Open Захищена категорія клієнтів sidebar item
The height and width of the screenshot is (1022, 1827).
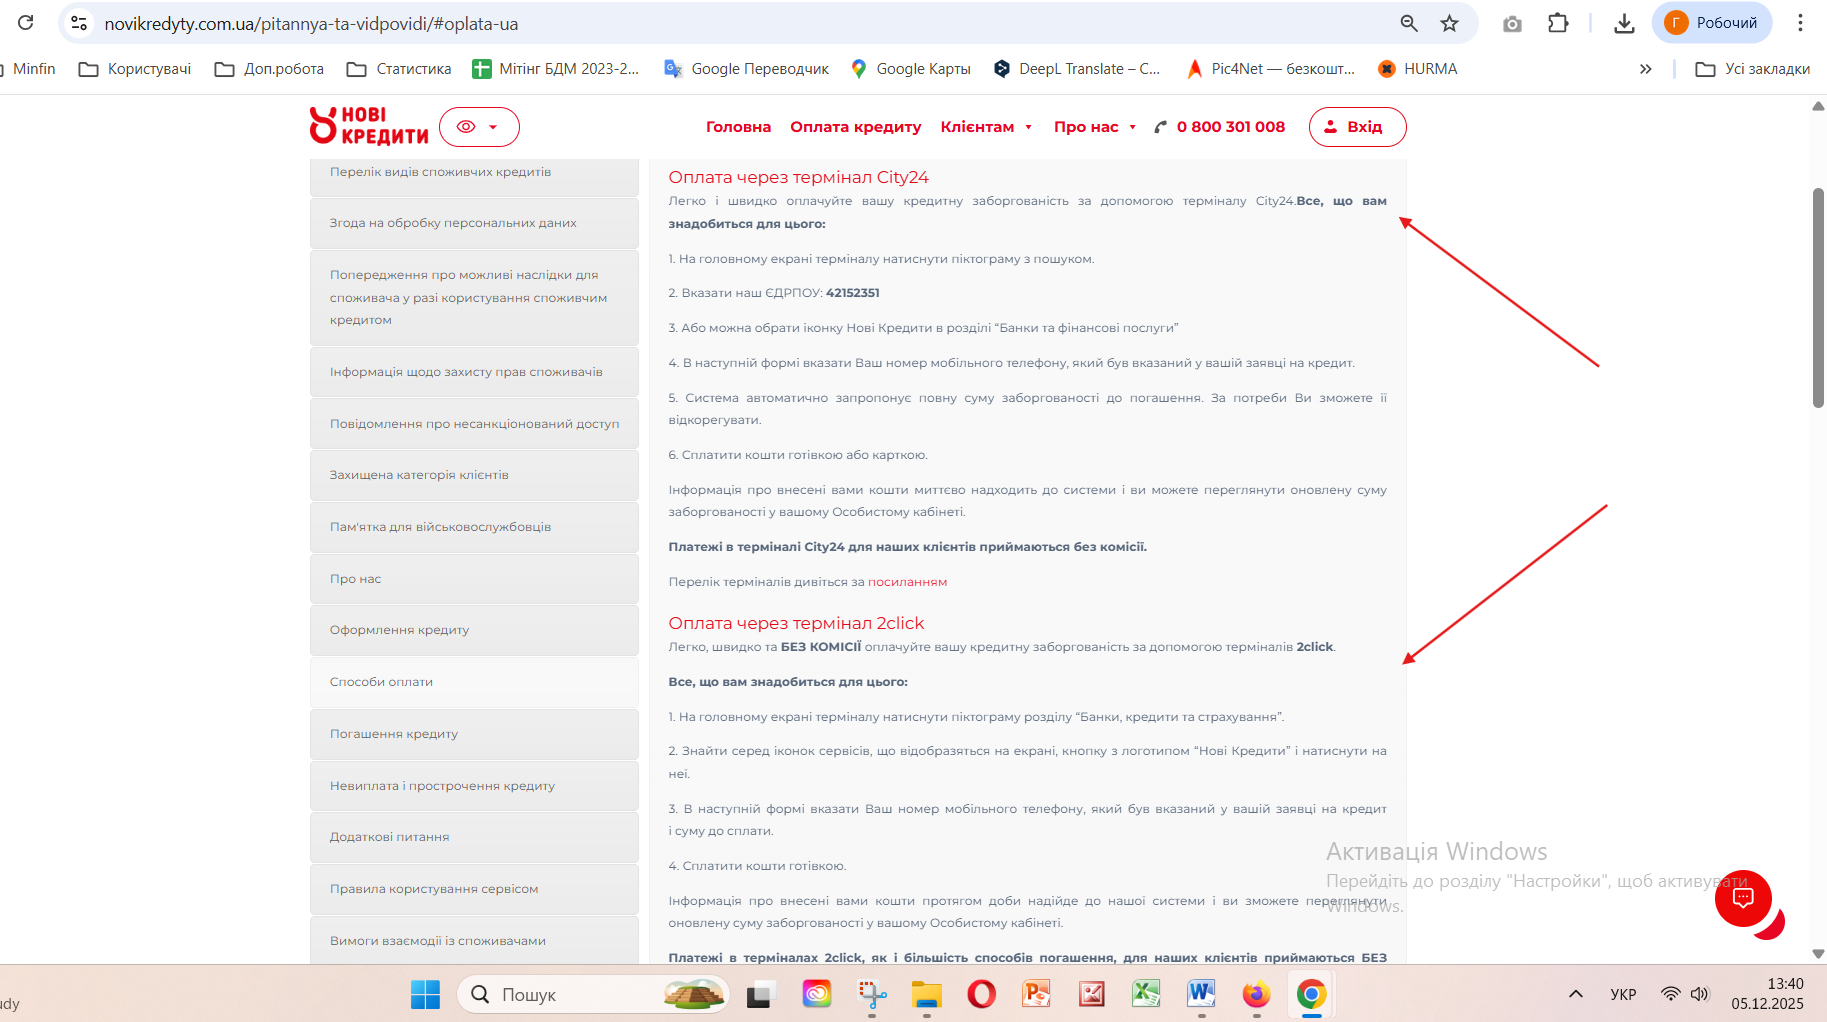474,475
